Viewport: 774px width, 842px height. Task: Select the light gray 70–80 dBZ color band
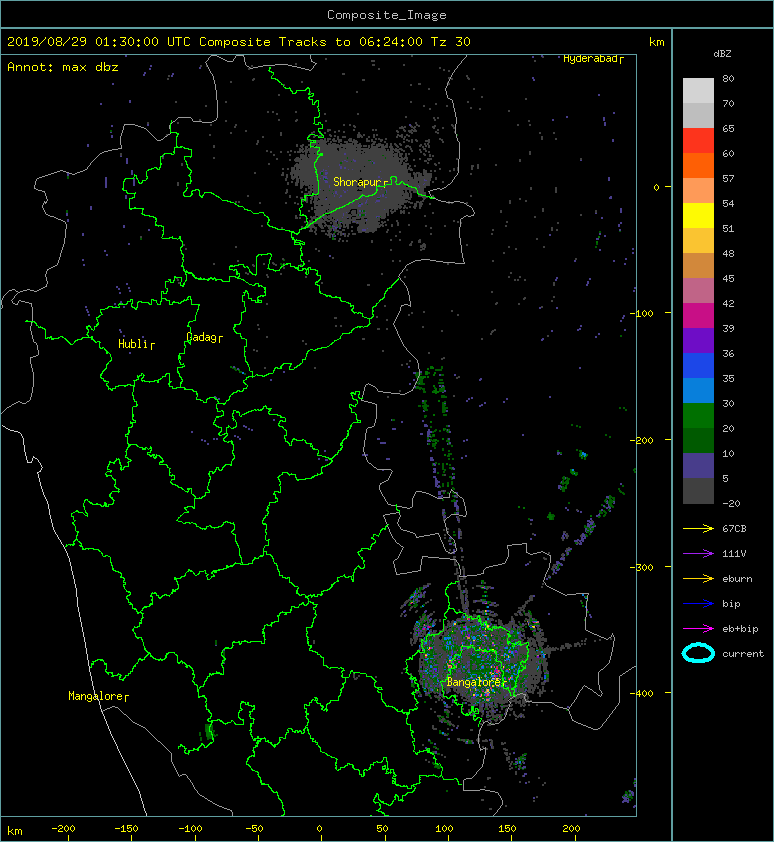pyautogui.click(x=698, y=90)
